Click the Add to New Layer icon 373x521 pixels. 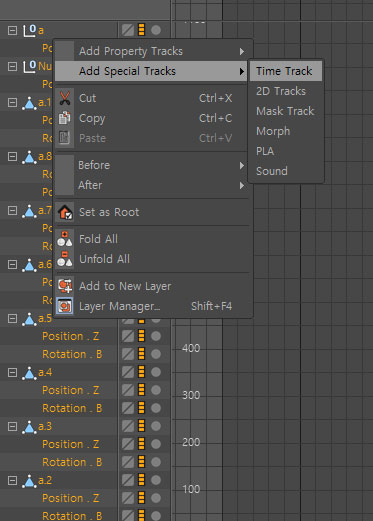pyautogui.click(x=65, y=286)
